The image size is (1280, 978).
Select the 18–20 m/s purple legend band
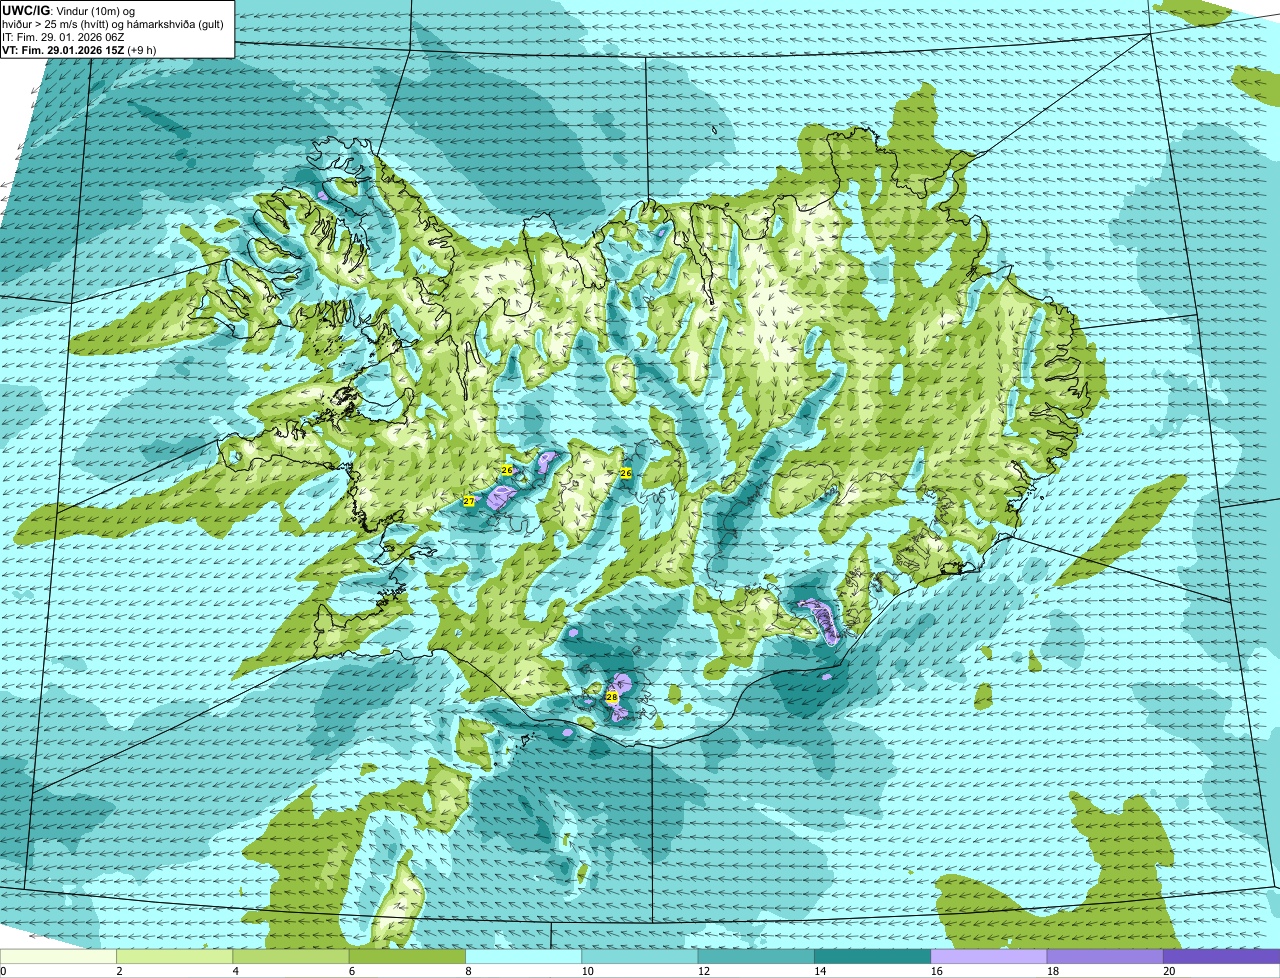(x=1105, y=957)
